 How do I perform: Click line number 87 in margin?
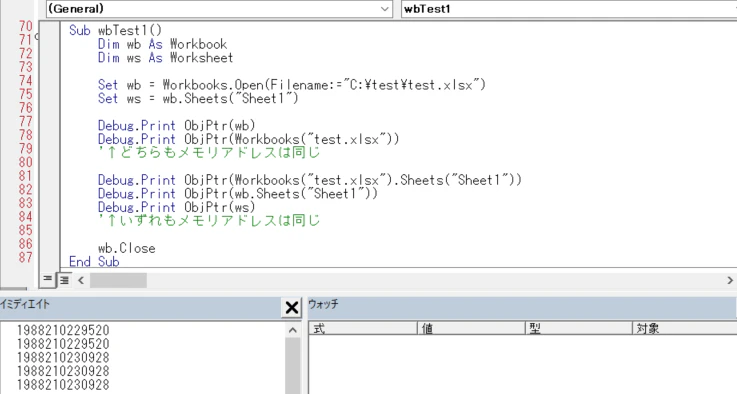(x=26, y=258)
